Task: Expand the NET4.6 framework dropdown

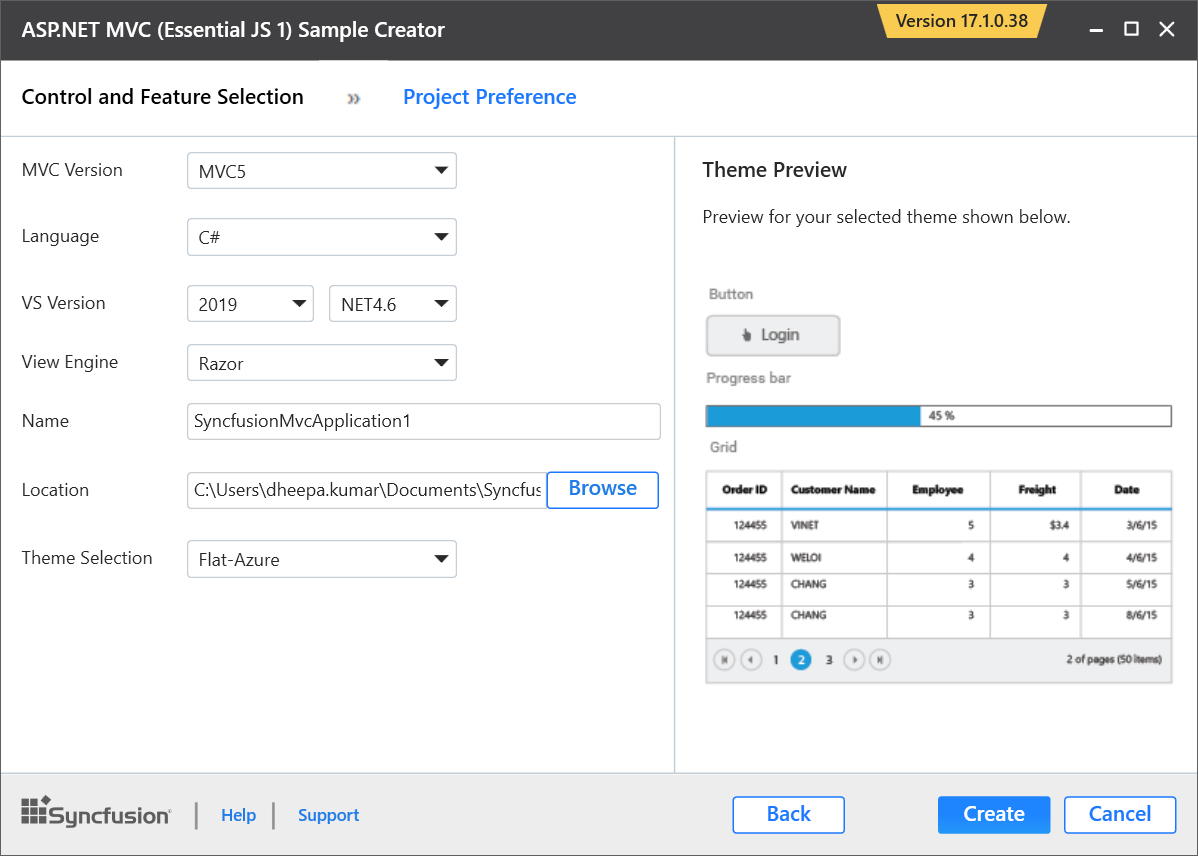Action: tap(392, 304)
